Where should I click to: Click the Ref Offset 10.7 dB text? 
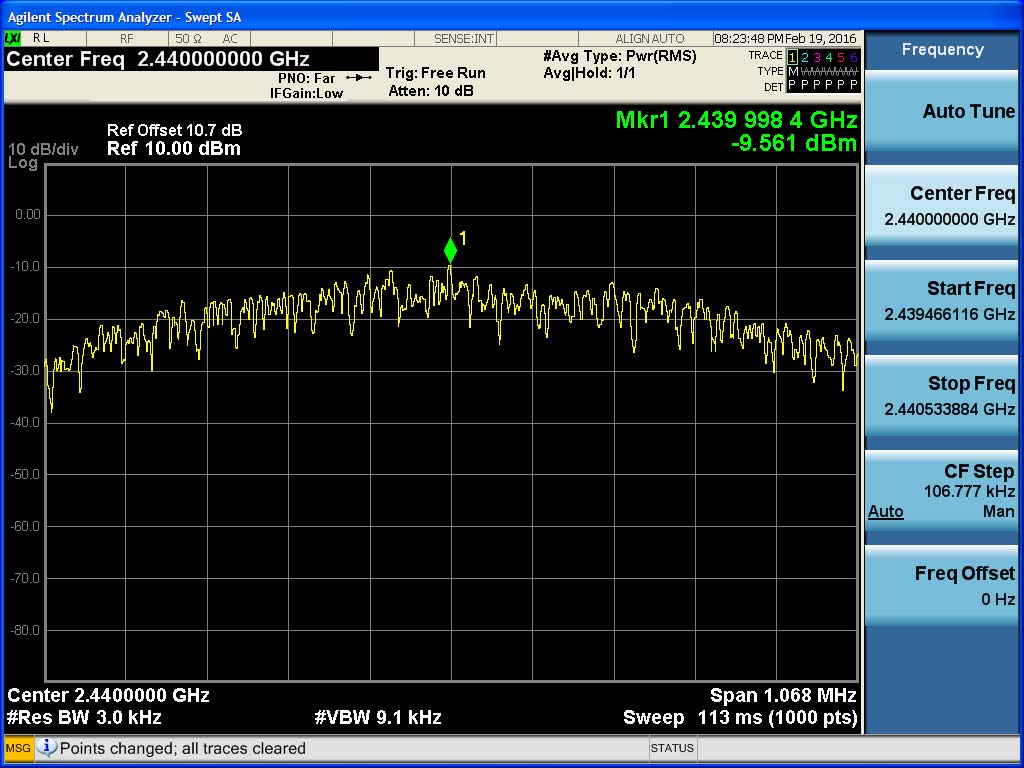coord(174,130)
